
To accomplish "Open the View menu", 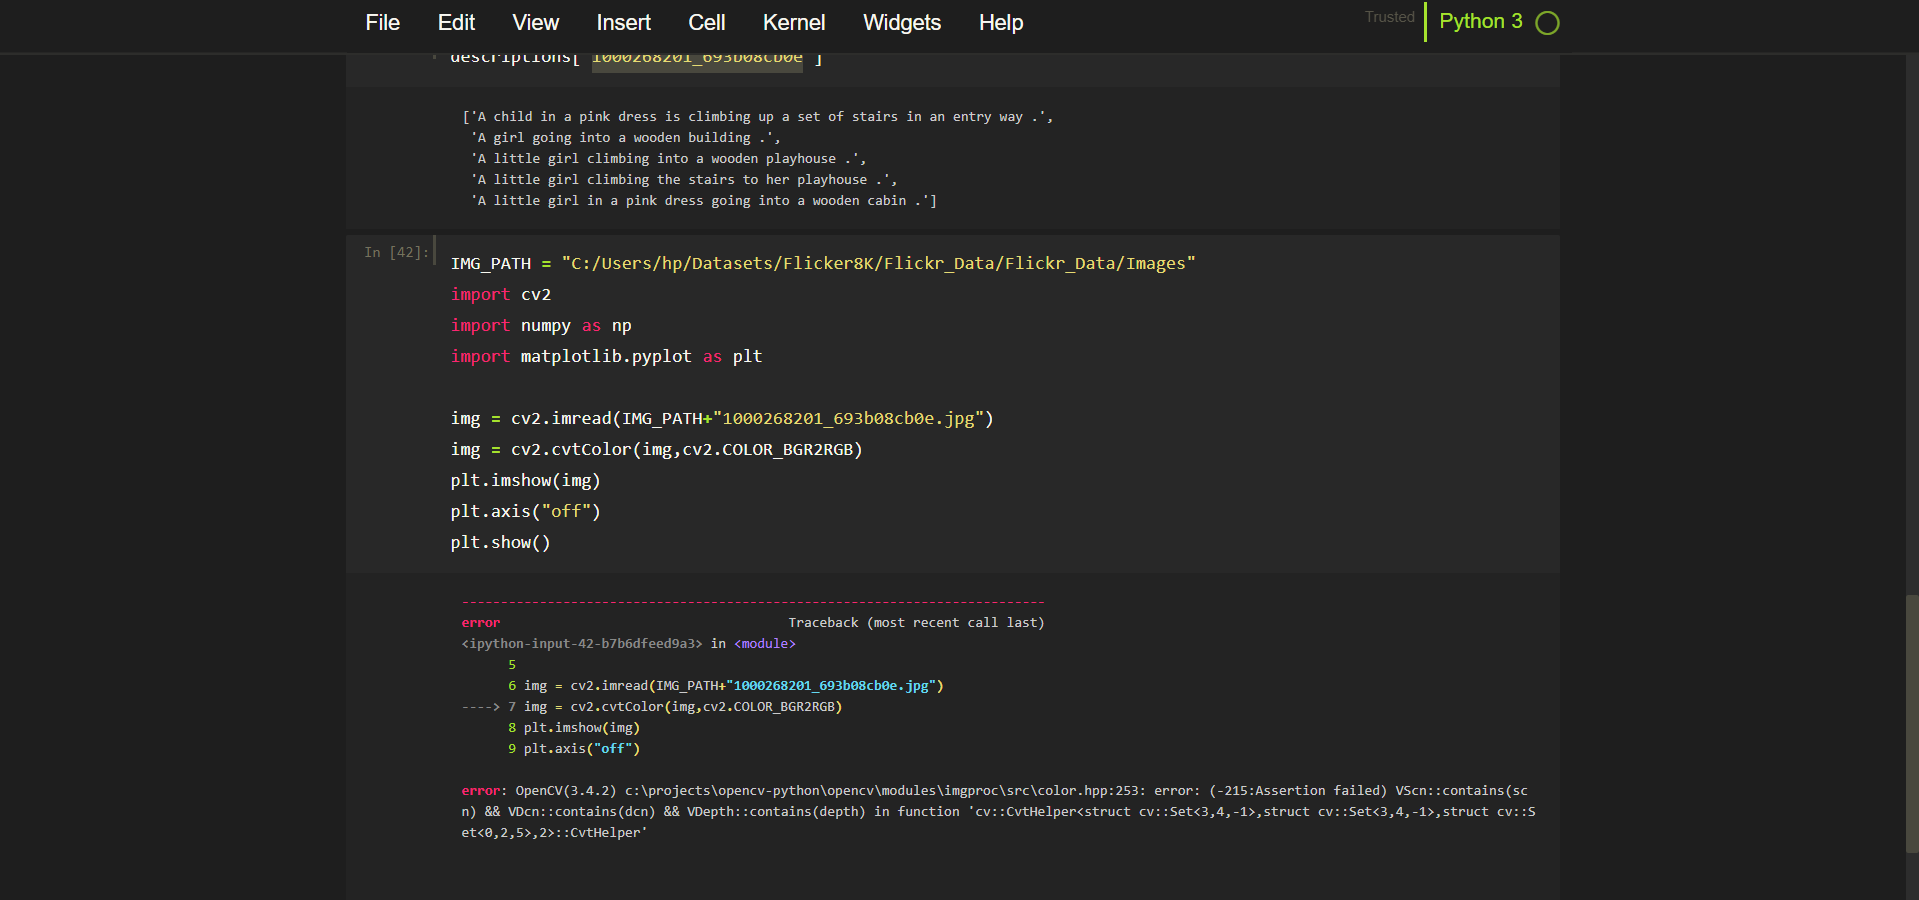I will (x=535, y=22).
